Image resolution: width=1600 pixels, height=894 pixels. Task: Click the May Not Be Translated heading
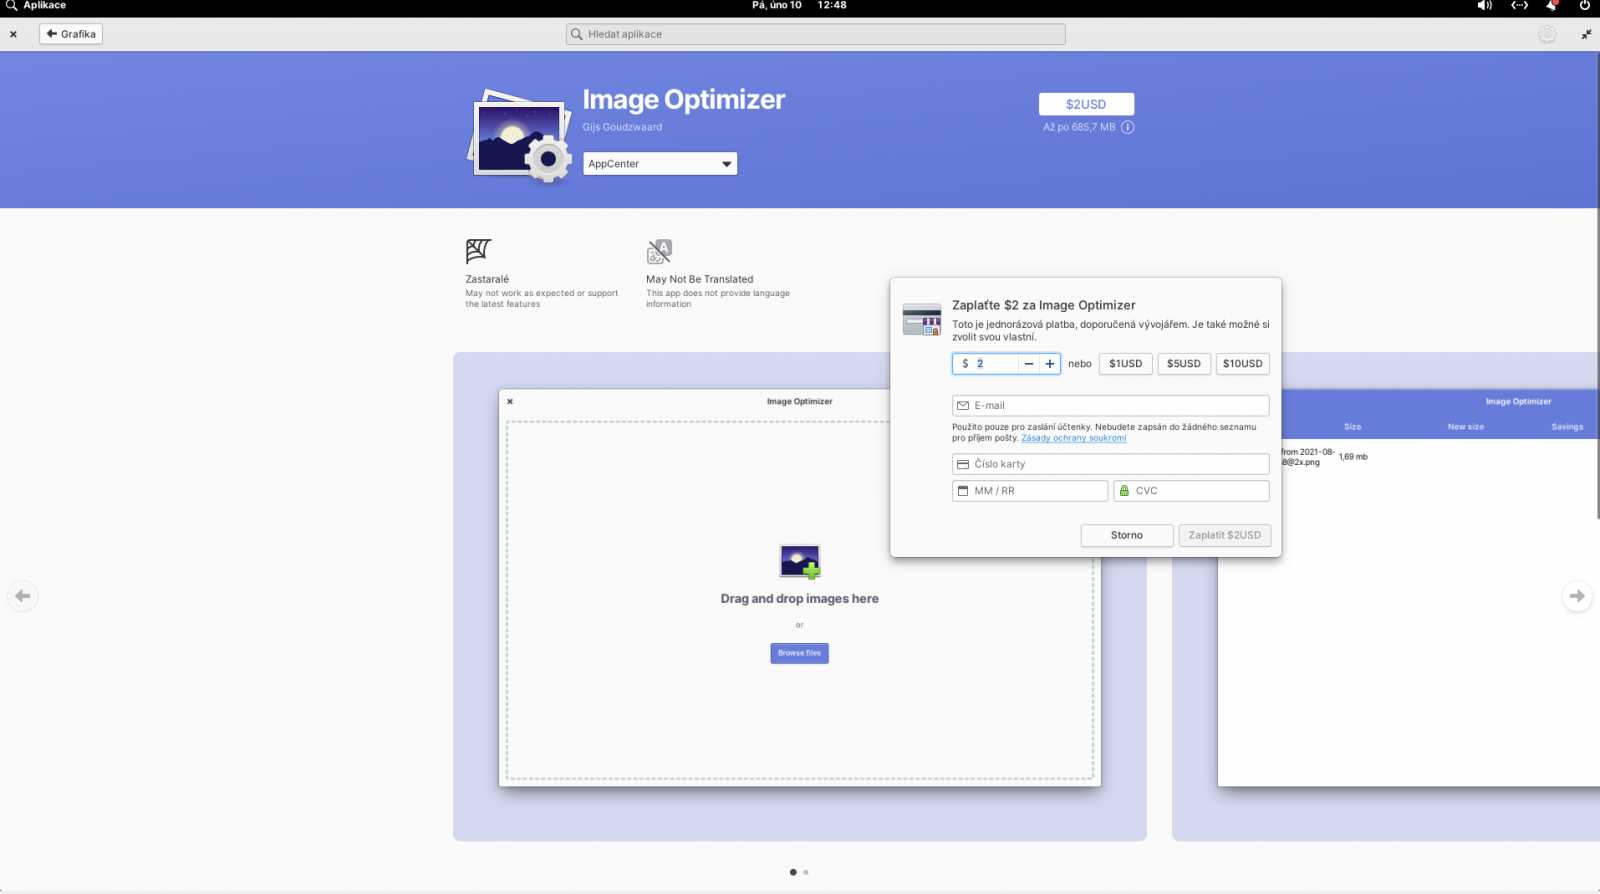pos(700,280)
